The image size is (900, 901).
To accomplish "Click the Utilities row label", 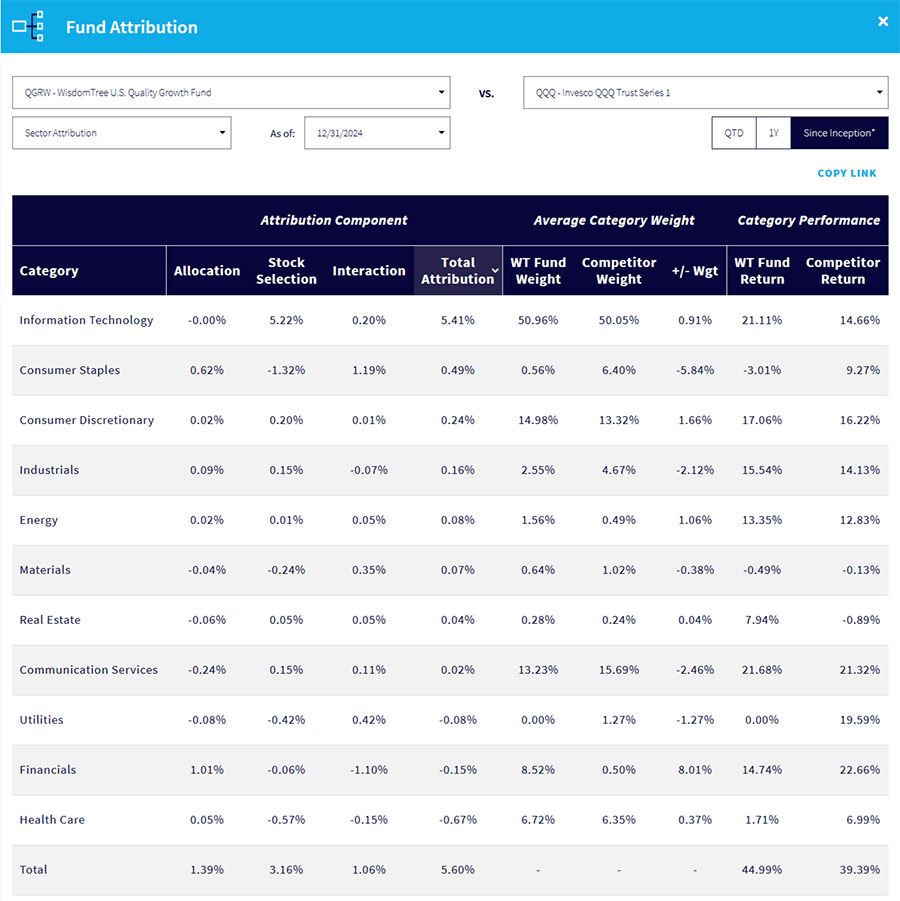I will pos(41,720).
